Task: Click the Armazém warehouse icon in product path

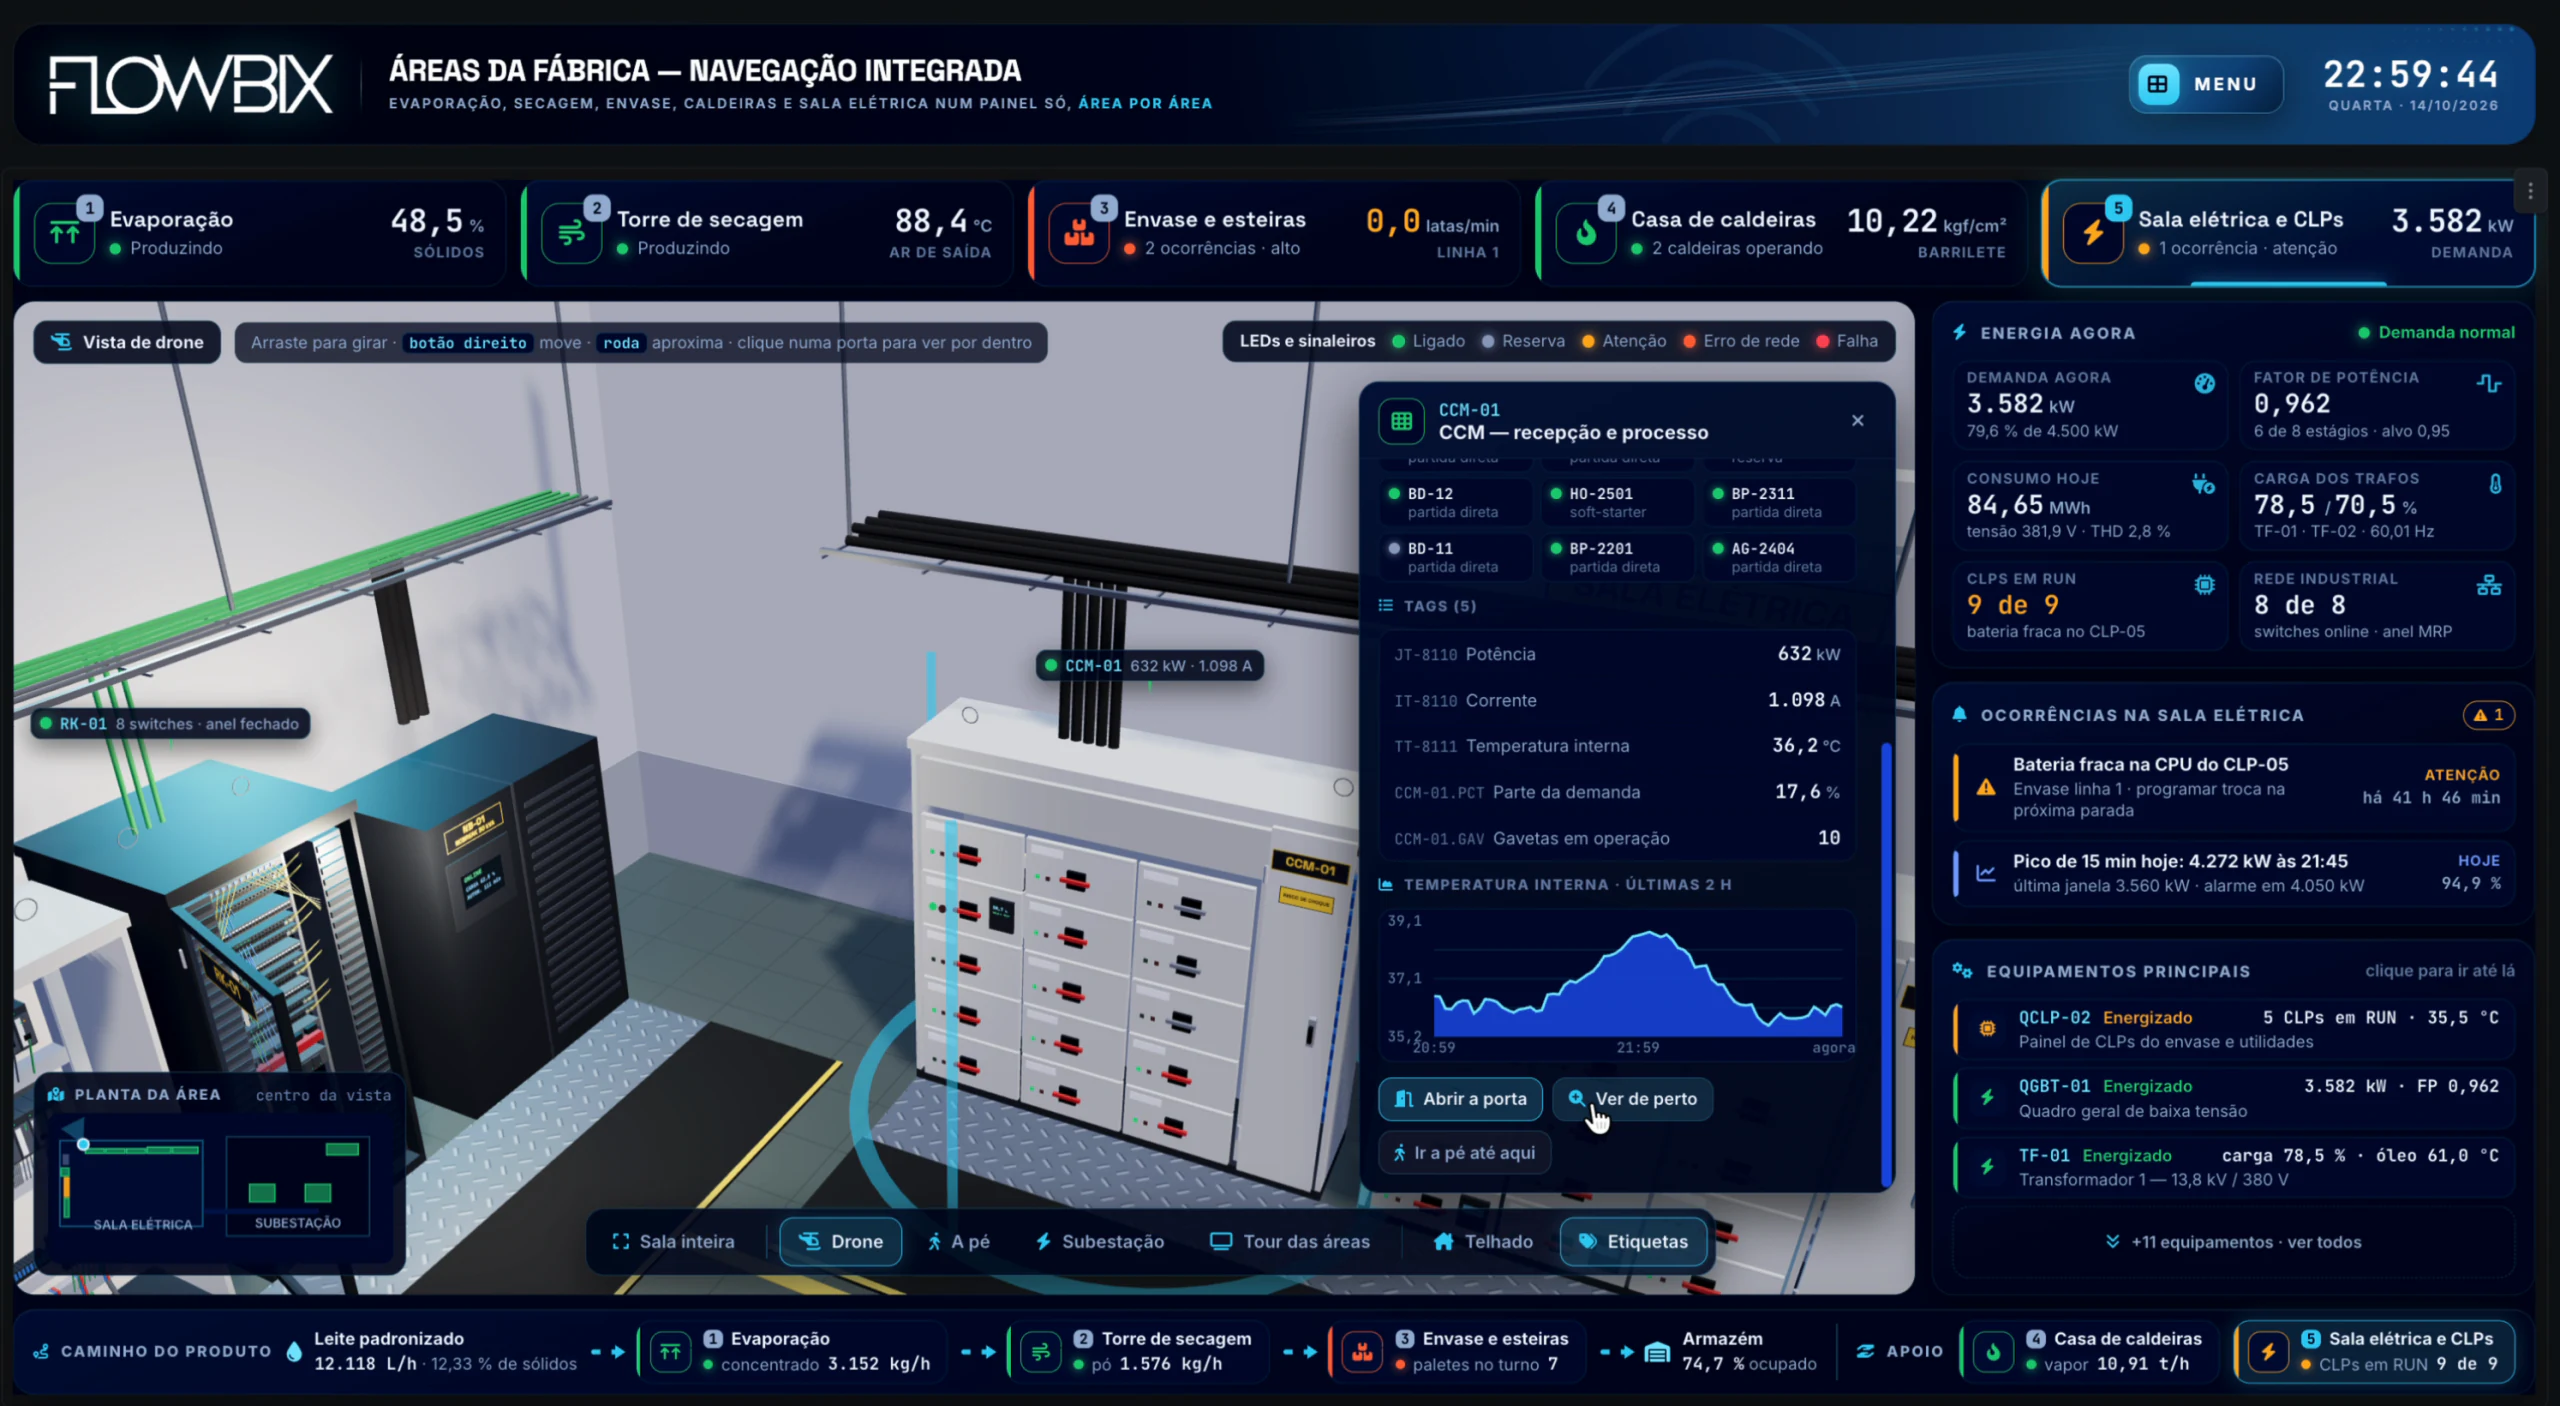Action: tap(1657, 1352)
